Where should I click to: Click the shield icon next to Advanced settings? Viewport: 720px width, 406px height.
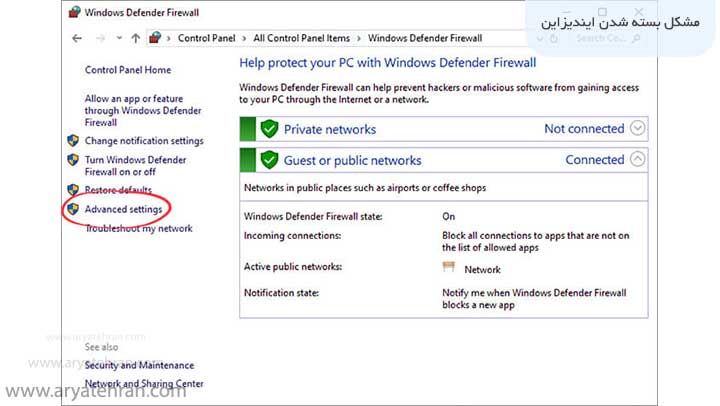[x=72, y=209]
